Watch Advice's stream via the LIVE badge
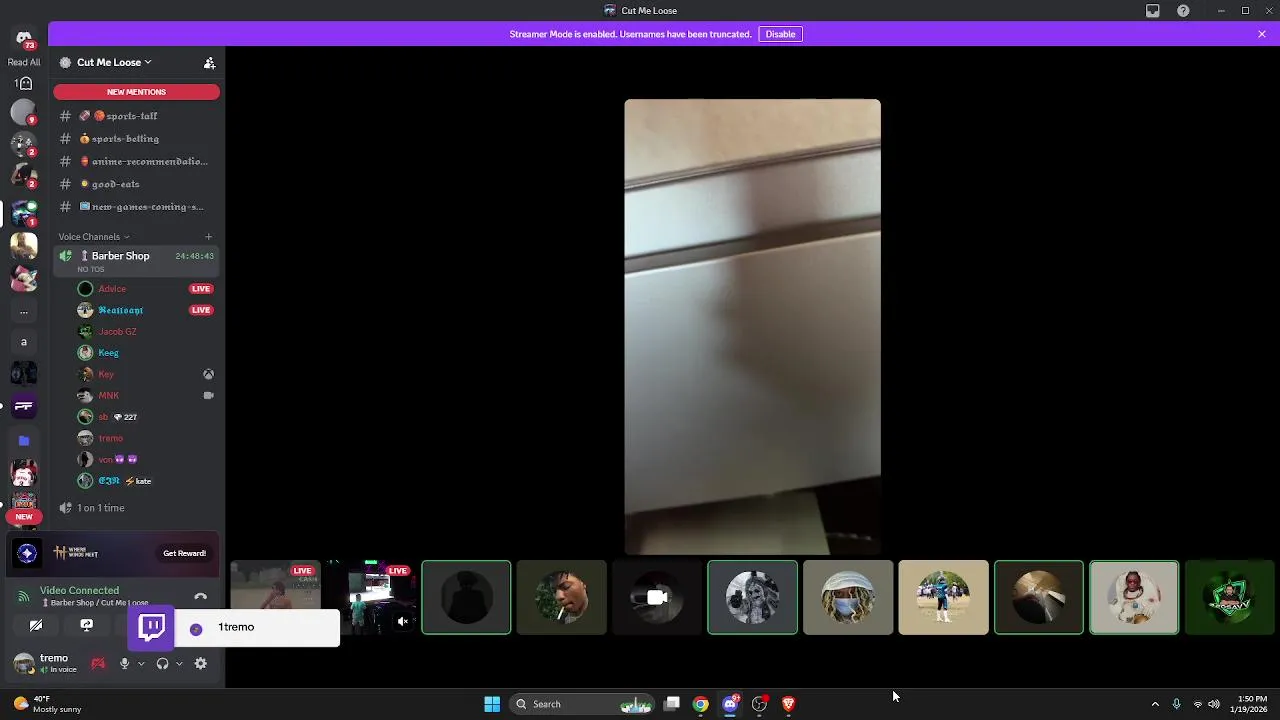 (x=201, y=289)
